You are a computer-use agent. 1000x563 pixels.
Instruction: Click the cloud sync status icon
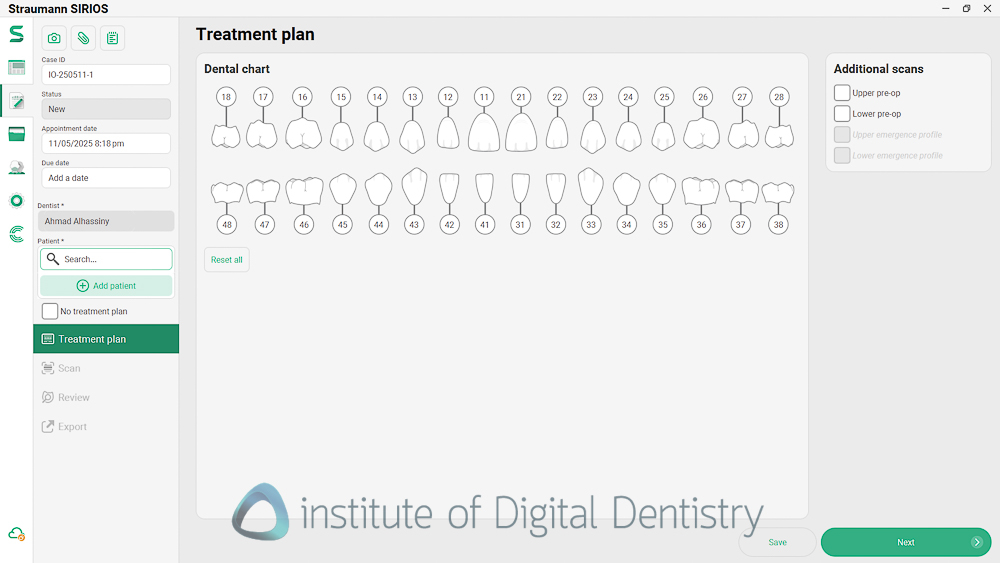coord(16,534)
